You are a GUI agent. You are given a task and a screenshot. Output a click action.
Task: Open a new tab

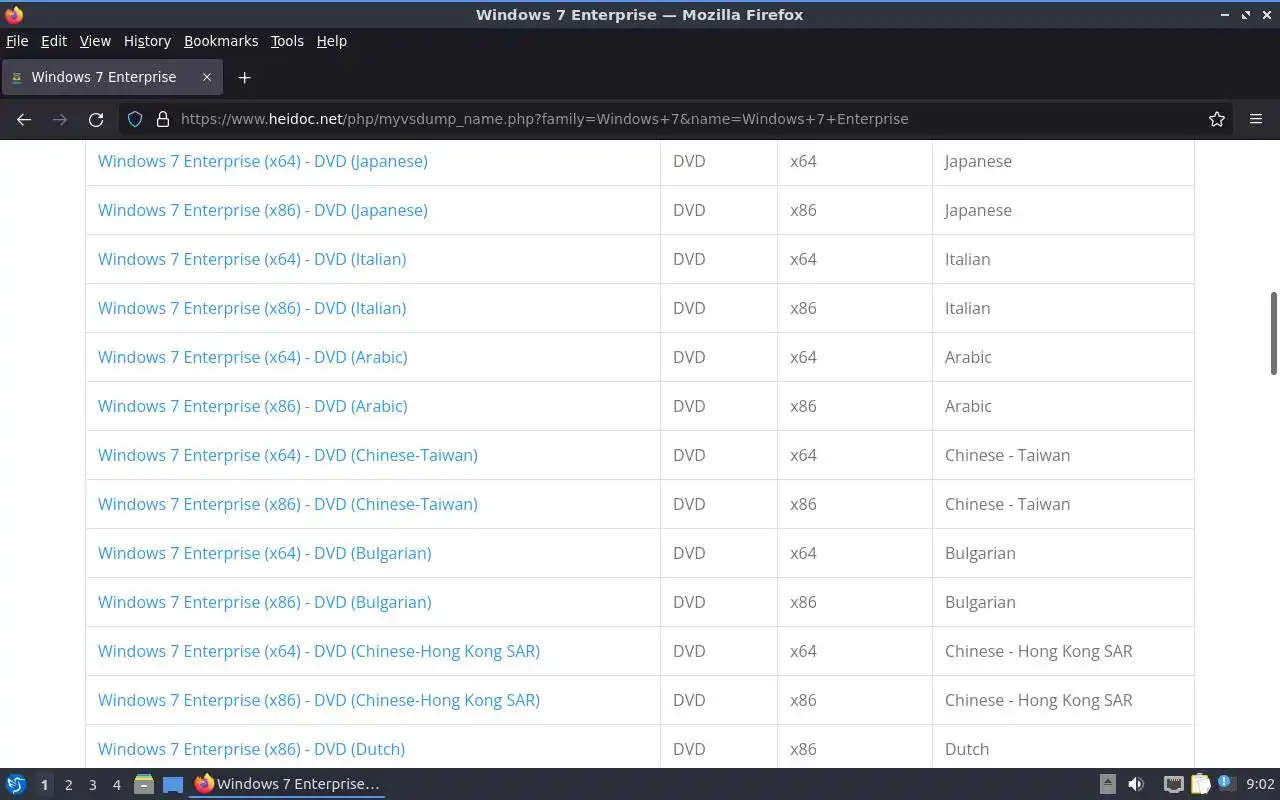(244, 77)
